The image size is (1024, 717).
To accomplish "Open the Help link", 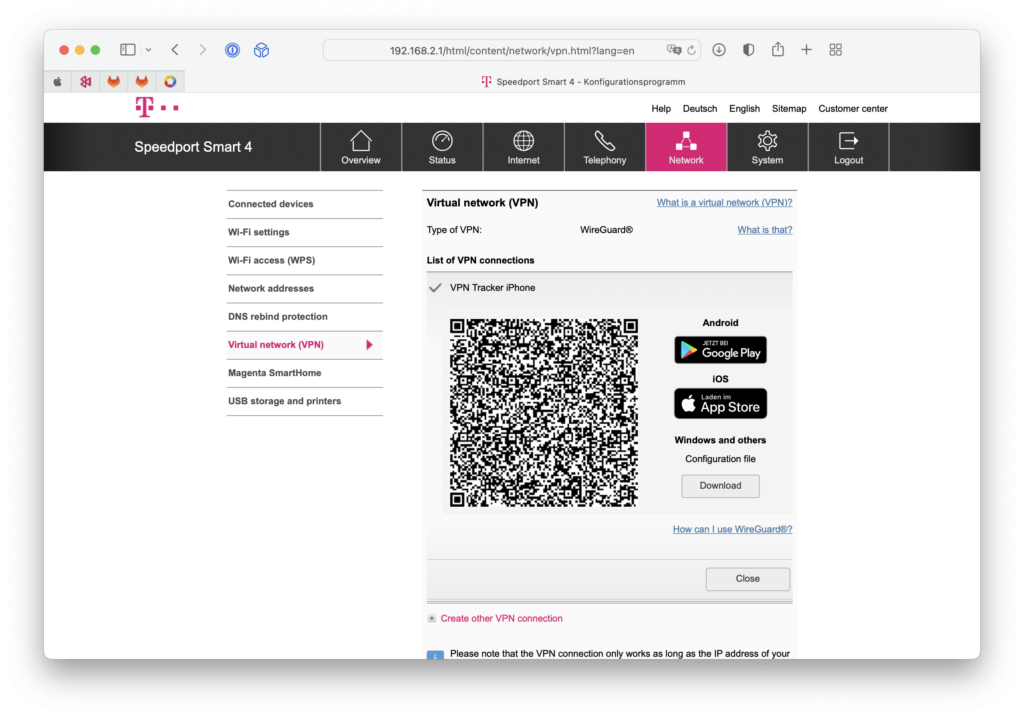I will pos(661,108).
